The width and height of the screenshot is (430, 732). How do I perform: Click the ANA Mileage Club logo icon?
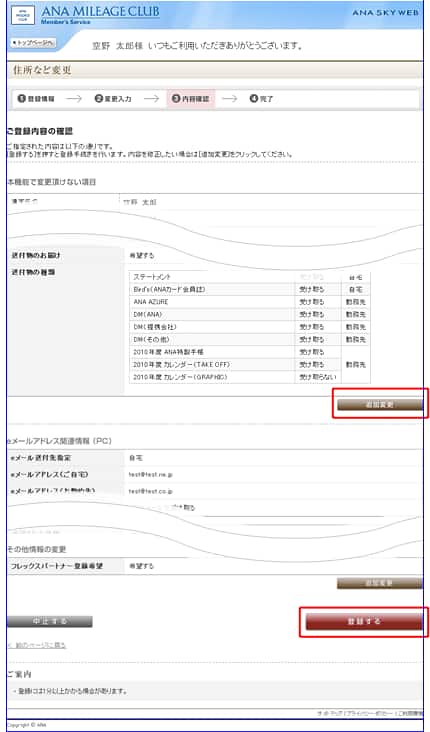23,15
